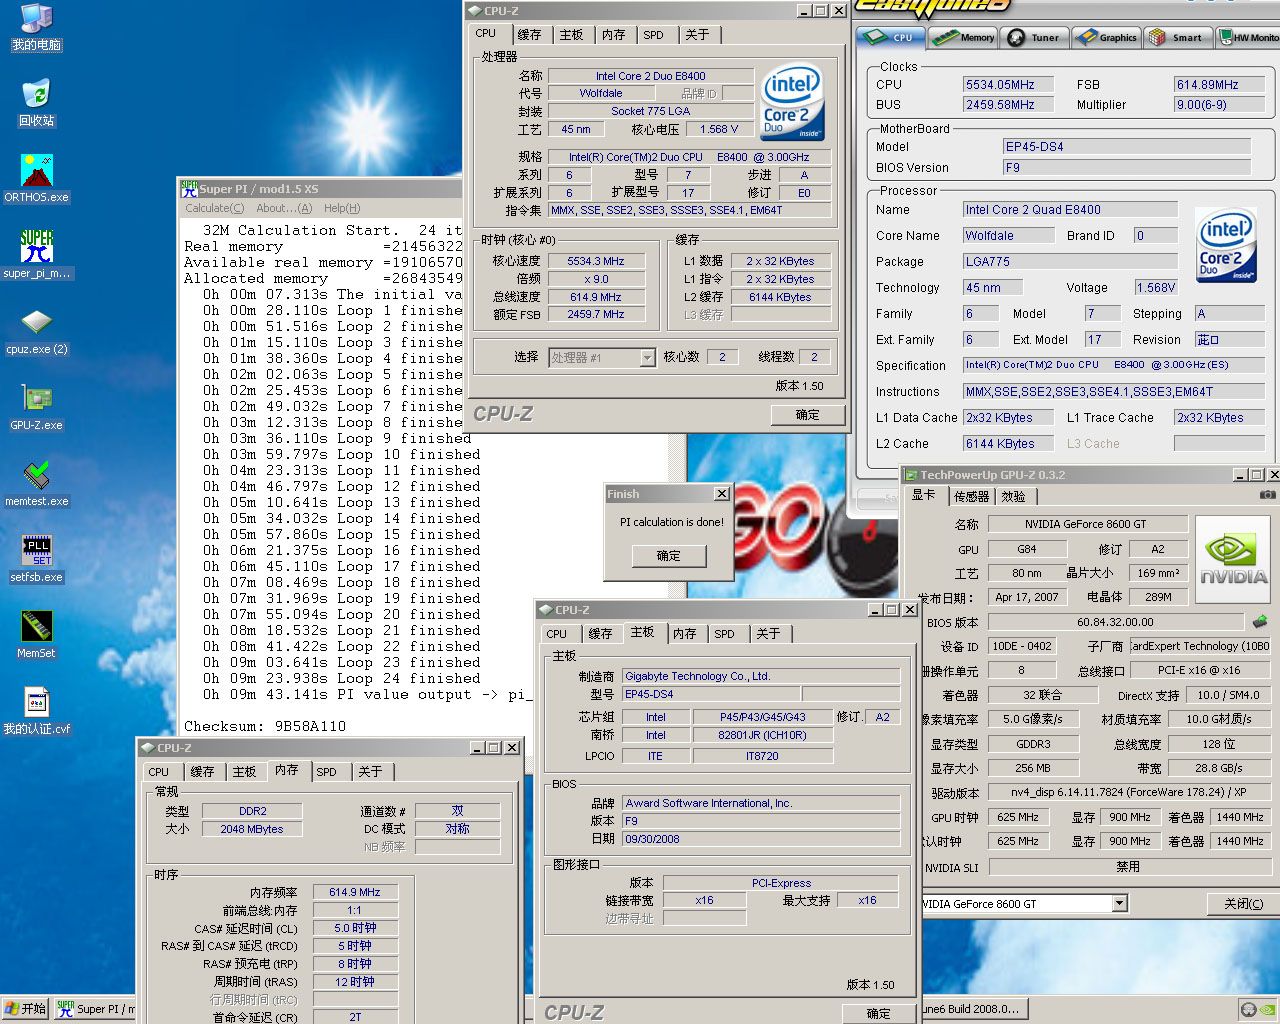
Task: Open About menu in Super PI
Action: point(284,208)
